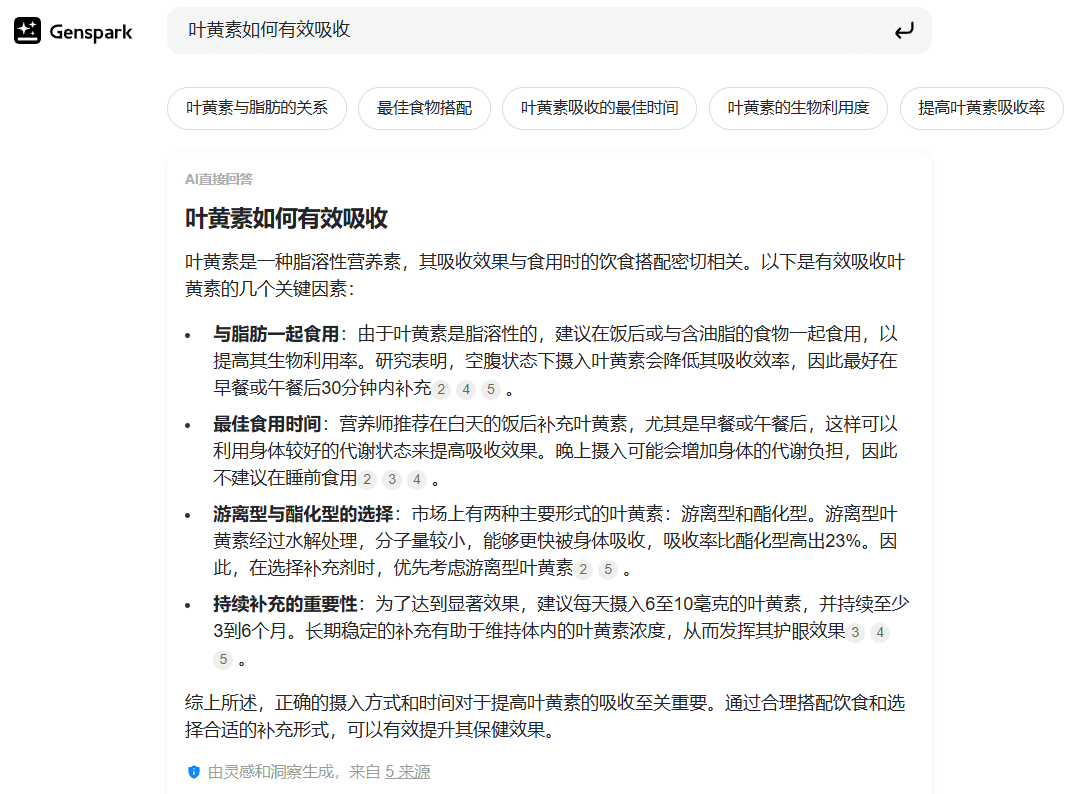
Task: Open citation 4 in 最佳食用时间 bullet
Action: point(416,479)
